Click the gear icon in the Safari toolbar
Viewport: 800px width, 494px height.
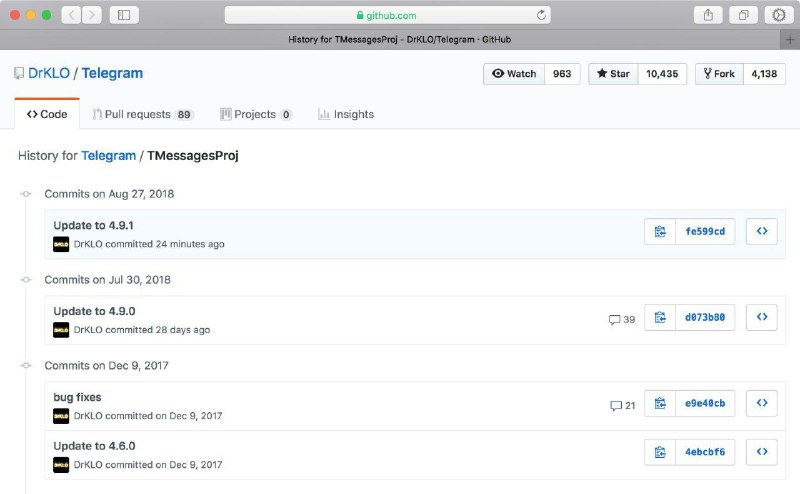coord(779,15)
